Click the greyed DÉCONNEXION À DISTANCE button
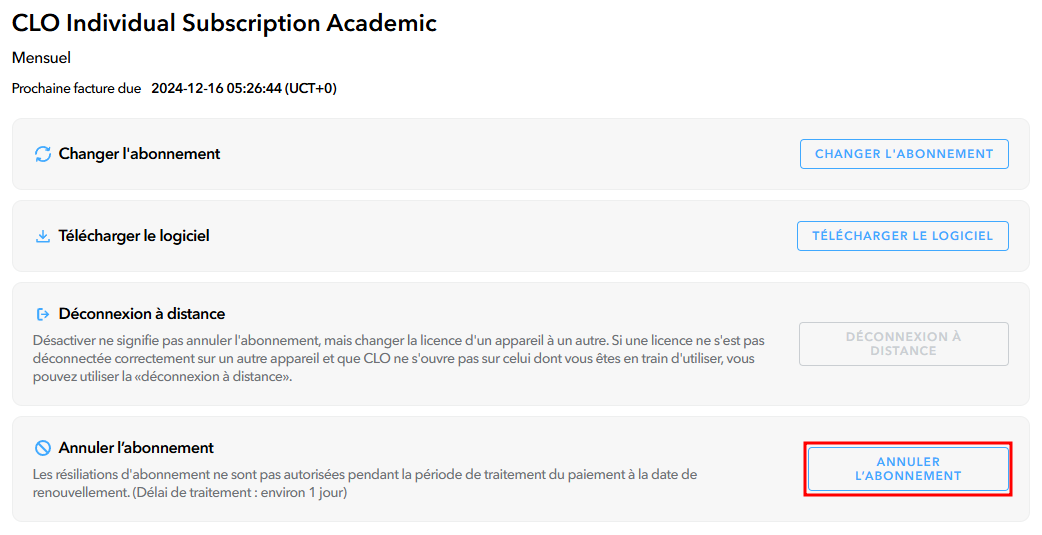1042x535 pixels. [904, 344]
